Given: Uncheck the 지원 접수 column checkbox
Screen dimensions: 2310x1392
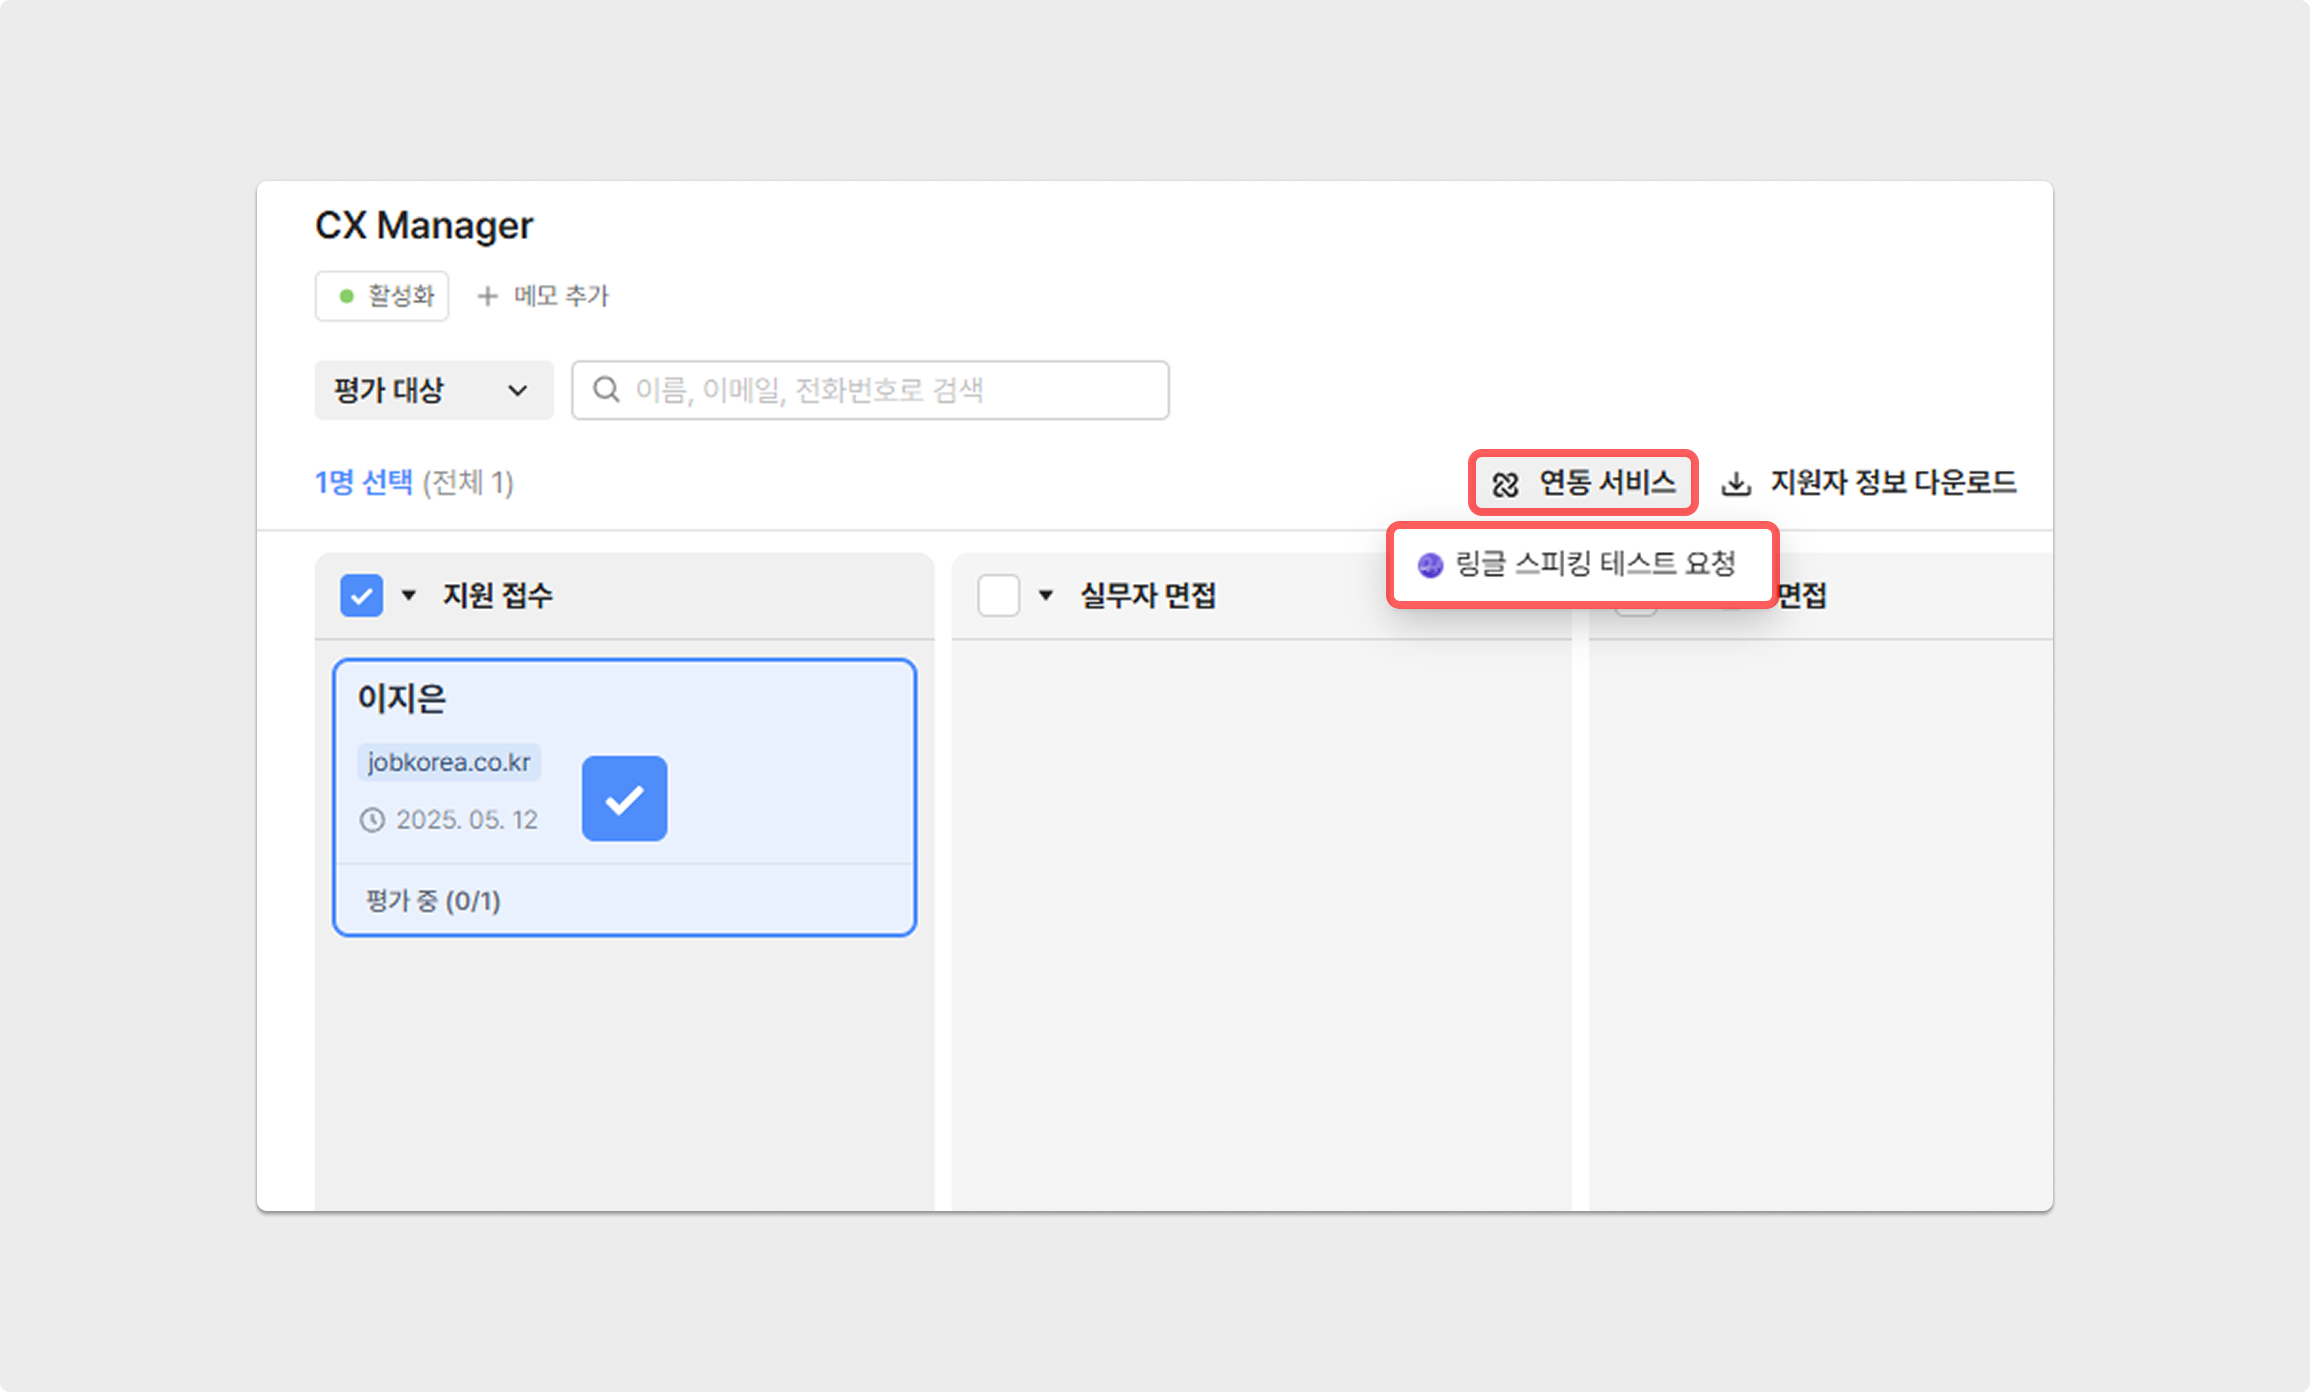Looking at the screenshot, I should pos(361,596).
